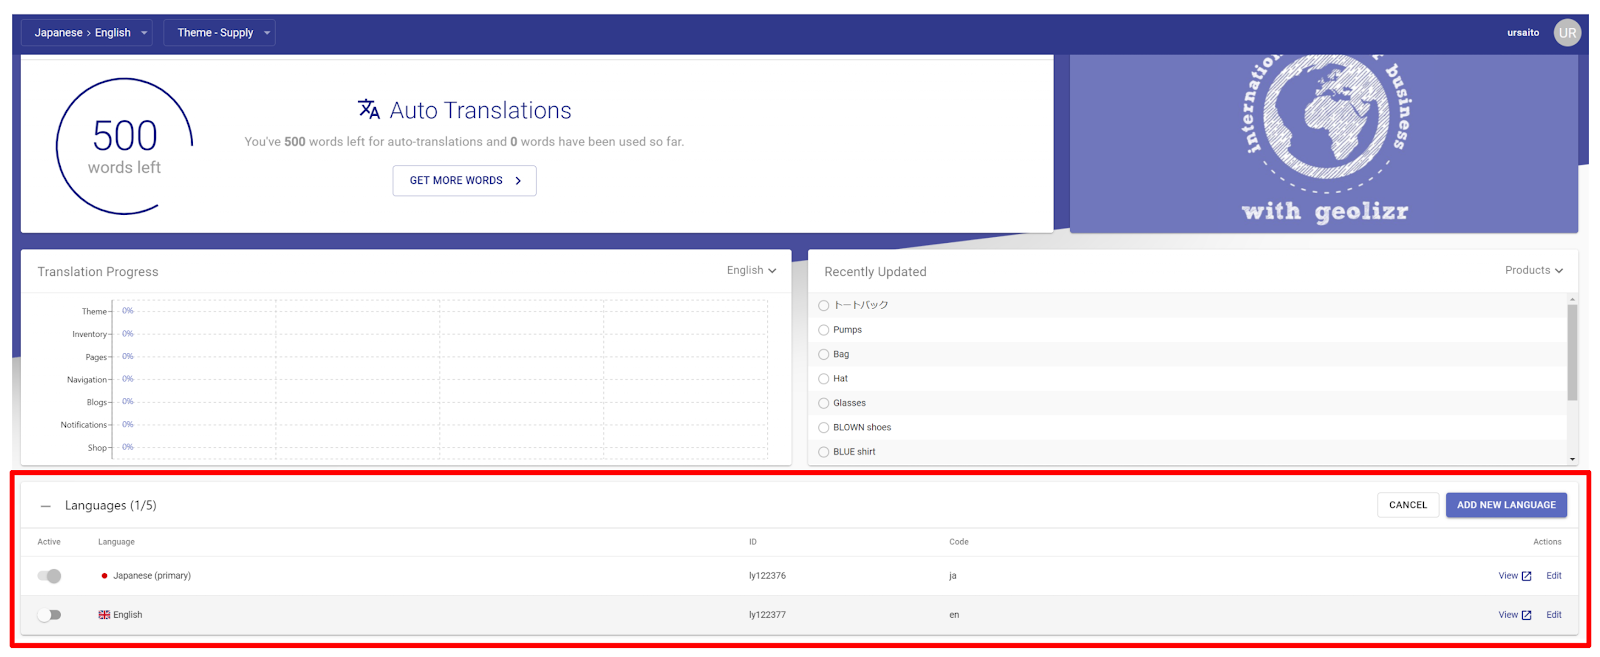Click the Languages (1/5) heading
The image size is (1600, 657).
click(x=111, y=506)
